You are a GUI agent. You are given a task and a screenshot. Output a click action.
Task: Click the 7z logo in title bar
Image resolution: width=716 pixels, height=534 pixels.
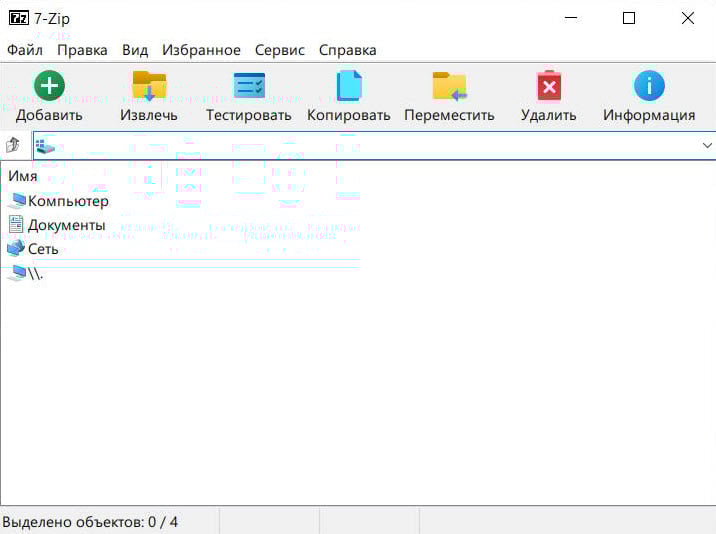click(19, 18)
